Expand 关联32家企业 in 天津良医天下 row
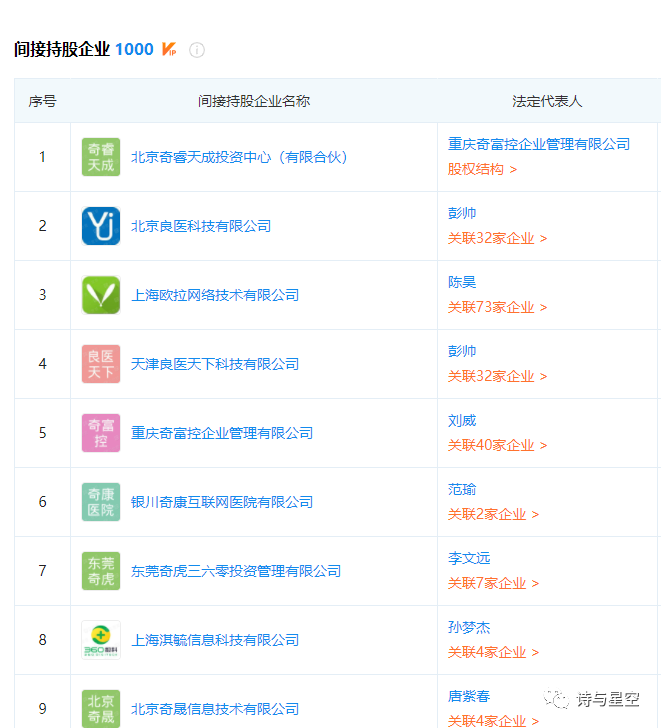661x728 pixels. coord(497,376)
